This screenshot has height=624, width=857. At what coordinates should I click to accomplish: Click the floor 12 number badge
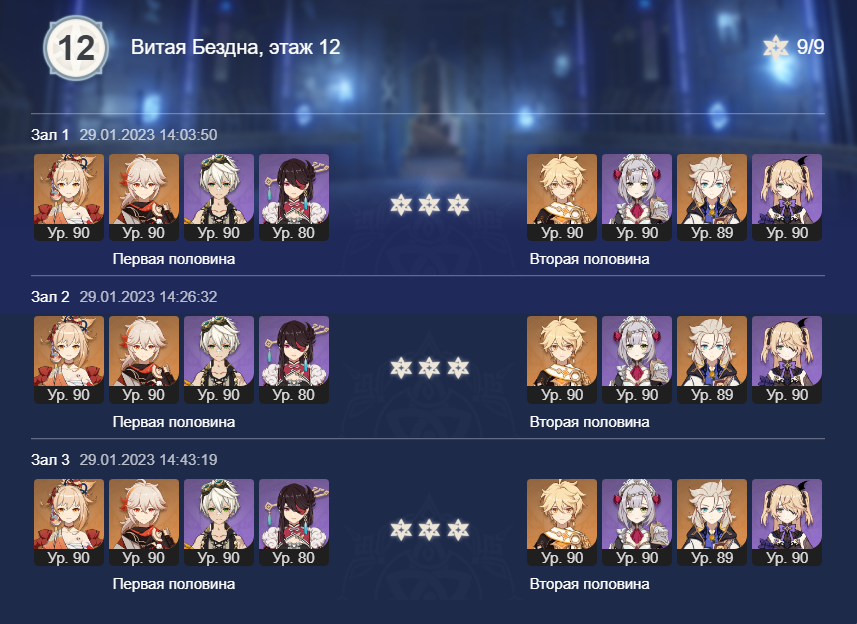[76, 48]
